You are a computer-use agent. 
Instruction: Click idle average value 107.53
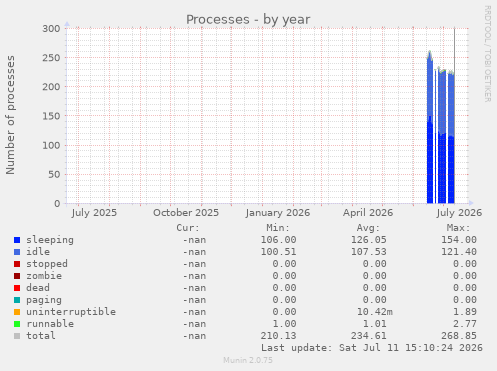pyautogui.click(x=369, y=252)
